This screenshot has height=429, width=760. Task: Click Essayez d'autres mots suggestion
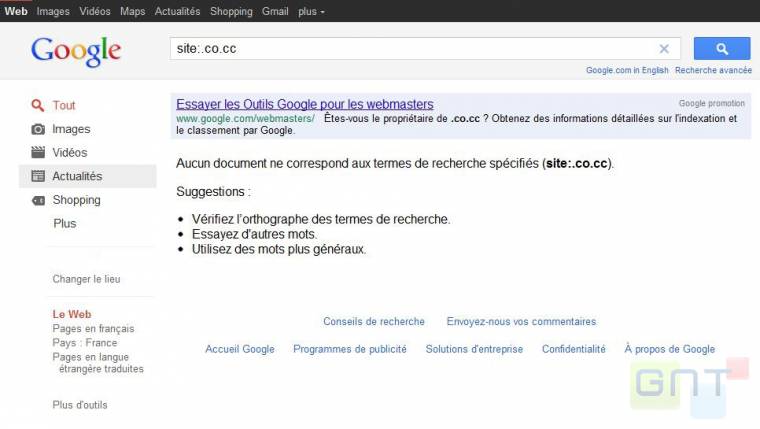pos(254,234)
